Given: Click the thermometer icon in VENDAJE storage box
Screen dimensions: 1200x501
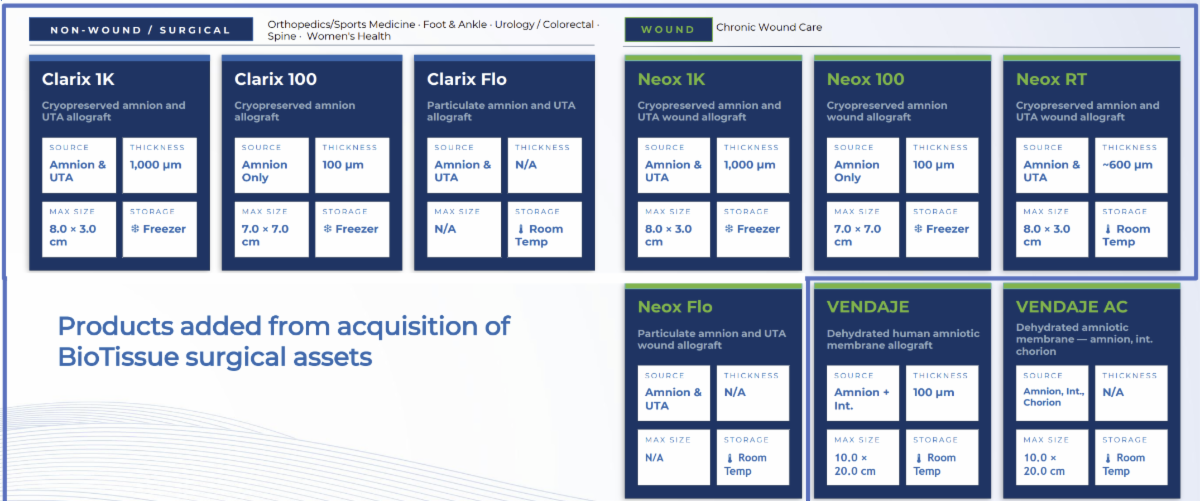Looking at the screenshot, I should [x=918, y=458].
